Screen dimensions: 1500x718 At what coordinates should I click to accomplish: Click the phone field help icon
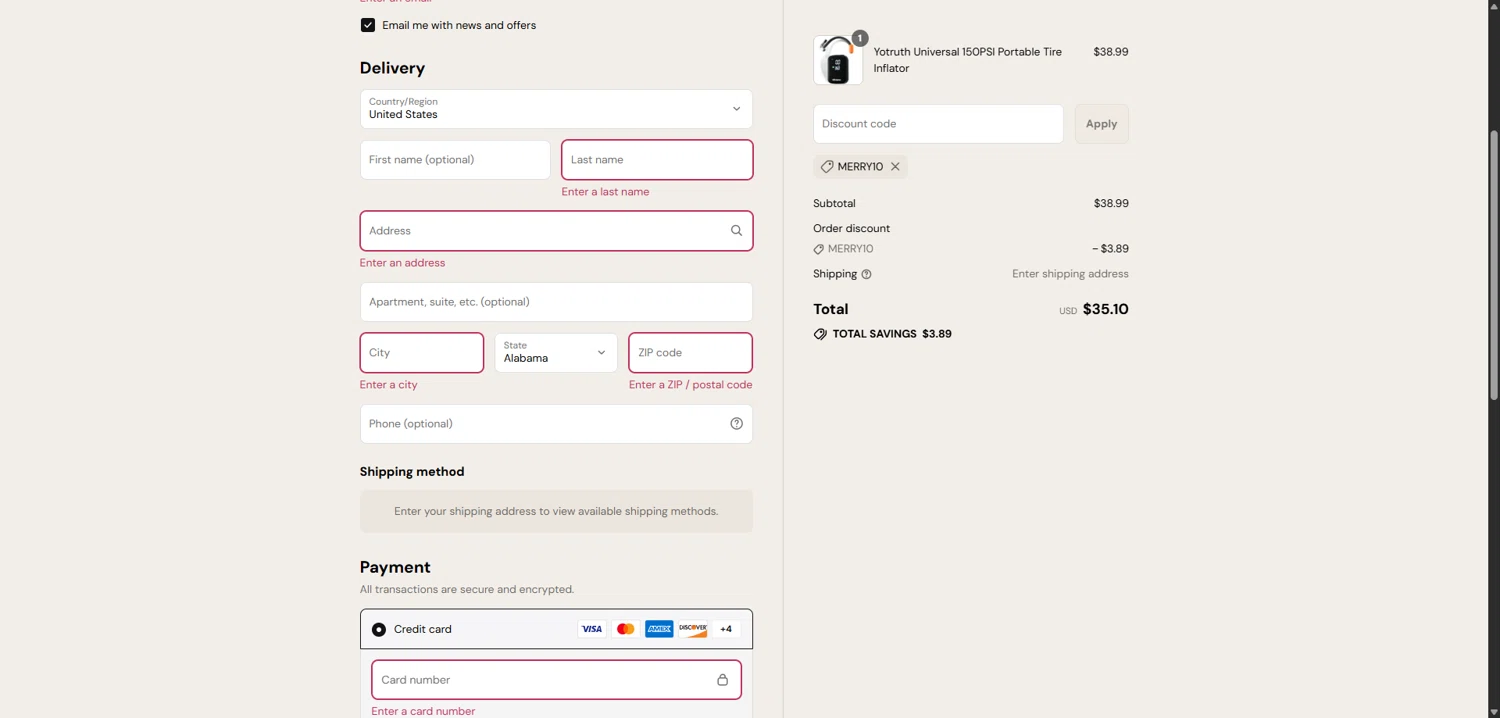pyautogui.click(x=736, y=424)
